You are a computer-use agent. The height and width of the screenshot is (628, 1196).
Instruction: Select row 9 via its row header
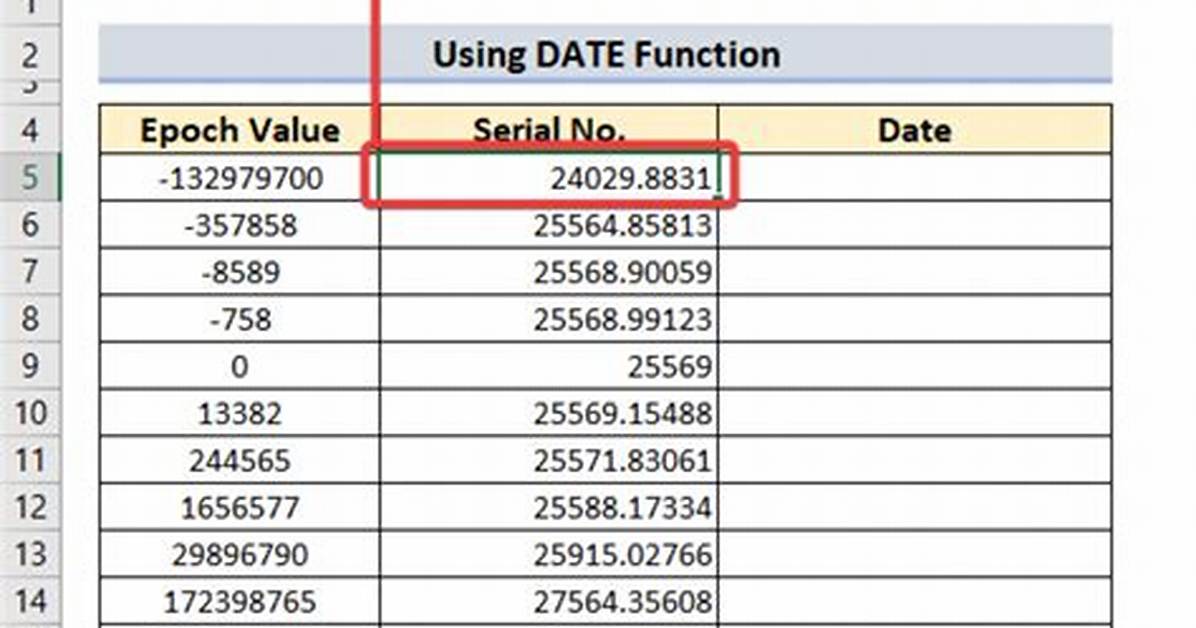pos(30,366)
